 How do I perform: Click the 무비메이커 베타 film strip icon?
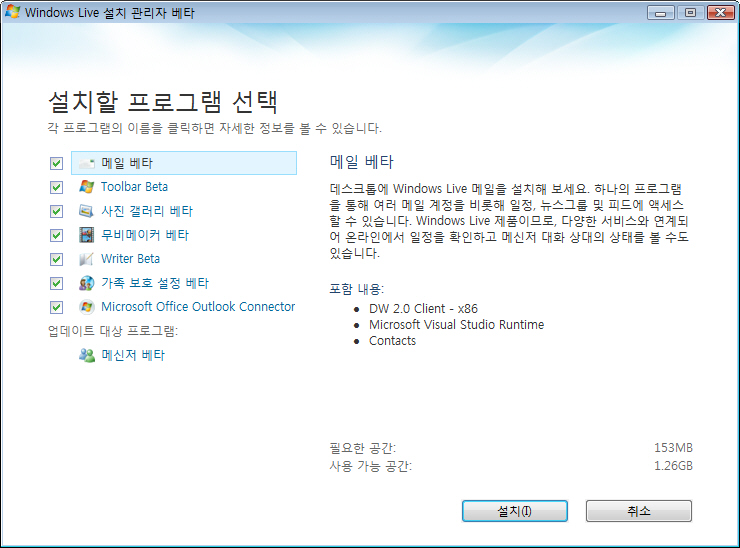[86, 235]
